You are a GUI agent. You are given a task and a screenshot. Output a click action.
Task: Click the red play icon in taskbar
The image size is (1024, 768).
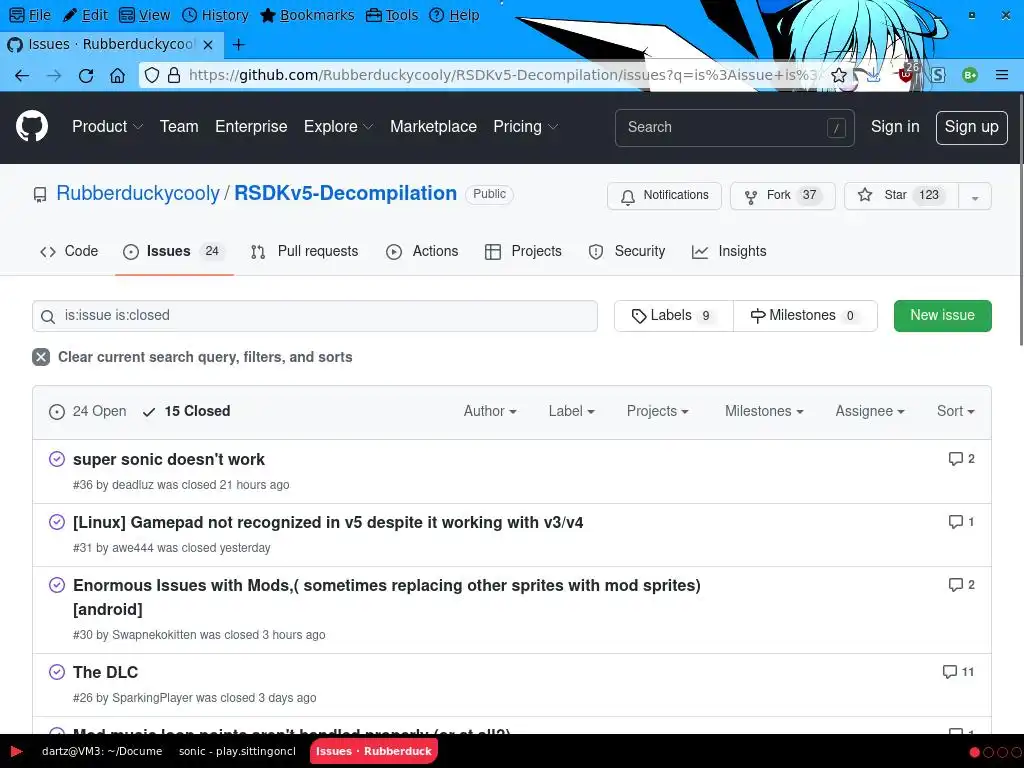16,751
